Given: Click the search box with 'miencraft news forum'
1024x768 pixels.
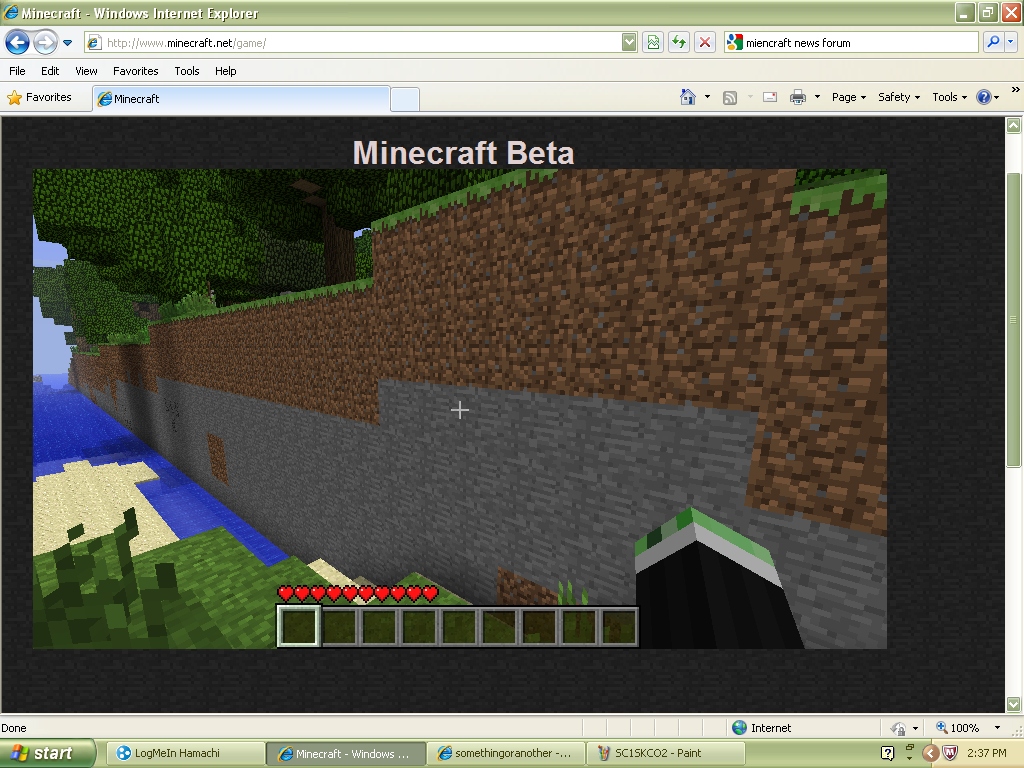Looking at the screenshot, I should pyautogui.click(x=852, y=43).
